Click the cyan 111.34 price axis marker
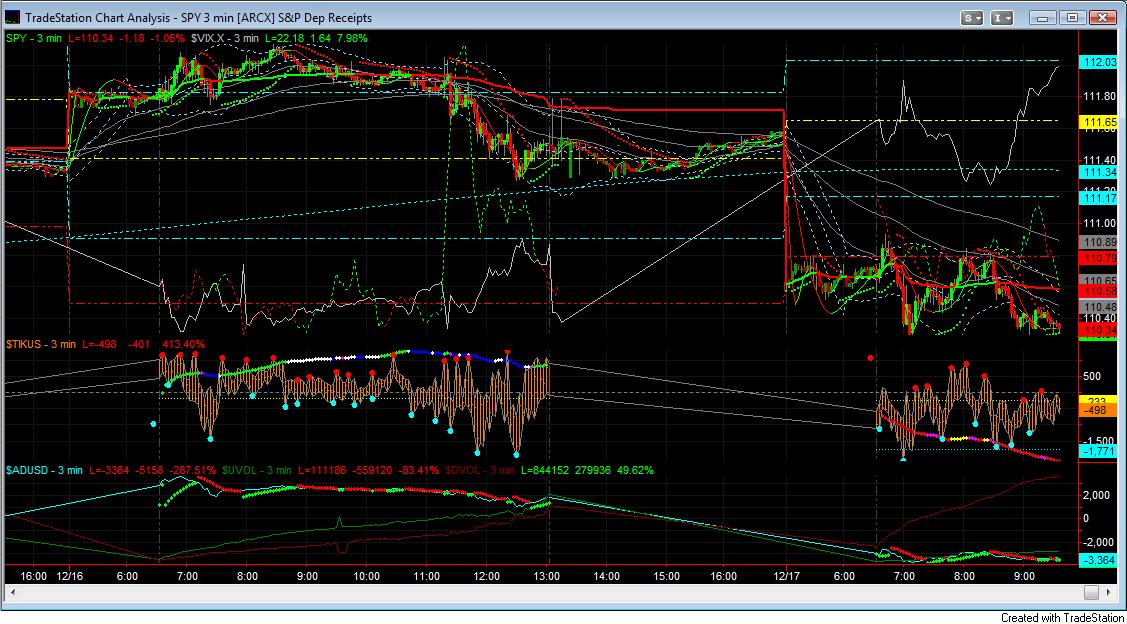This screenshot has height=624, width=1127. 1097,172
